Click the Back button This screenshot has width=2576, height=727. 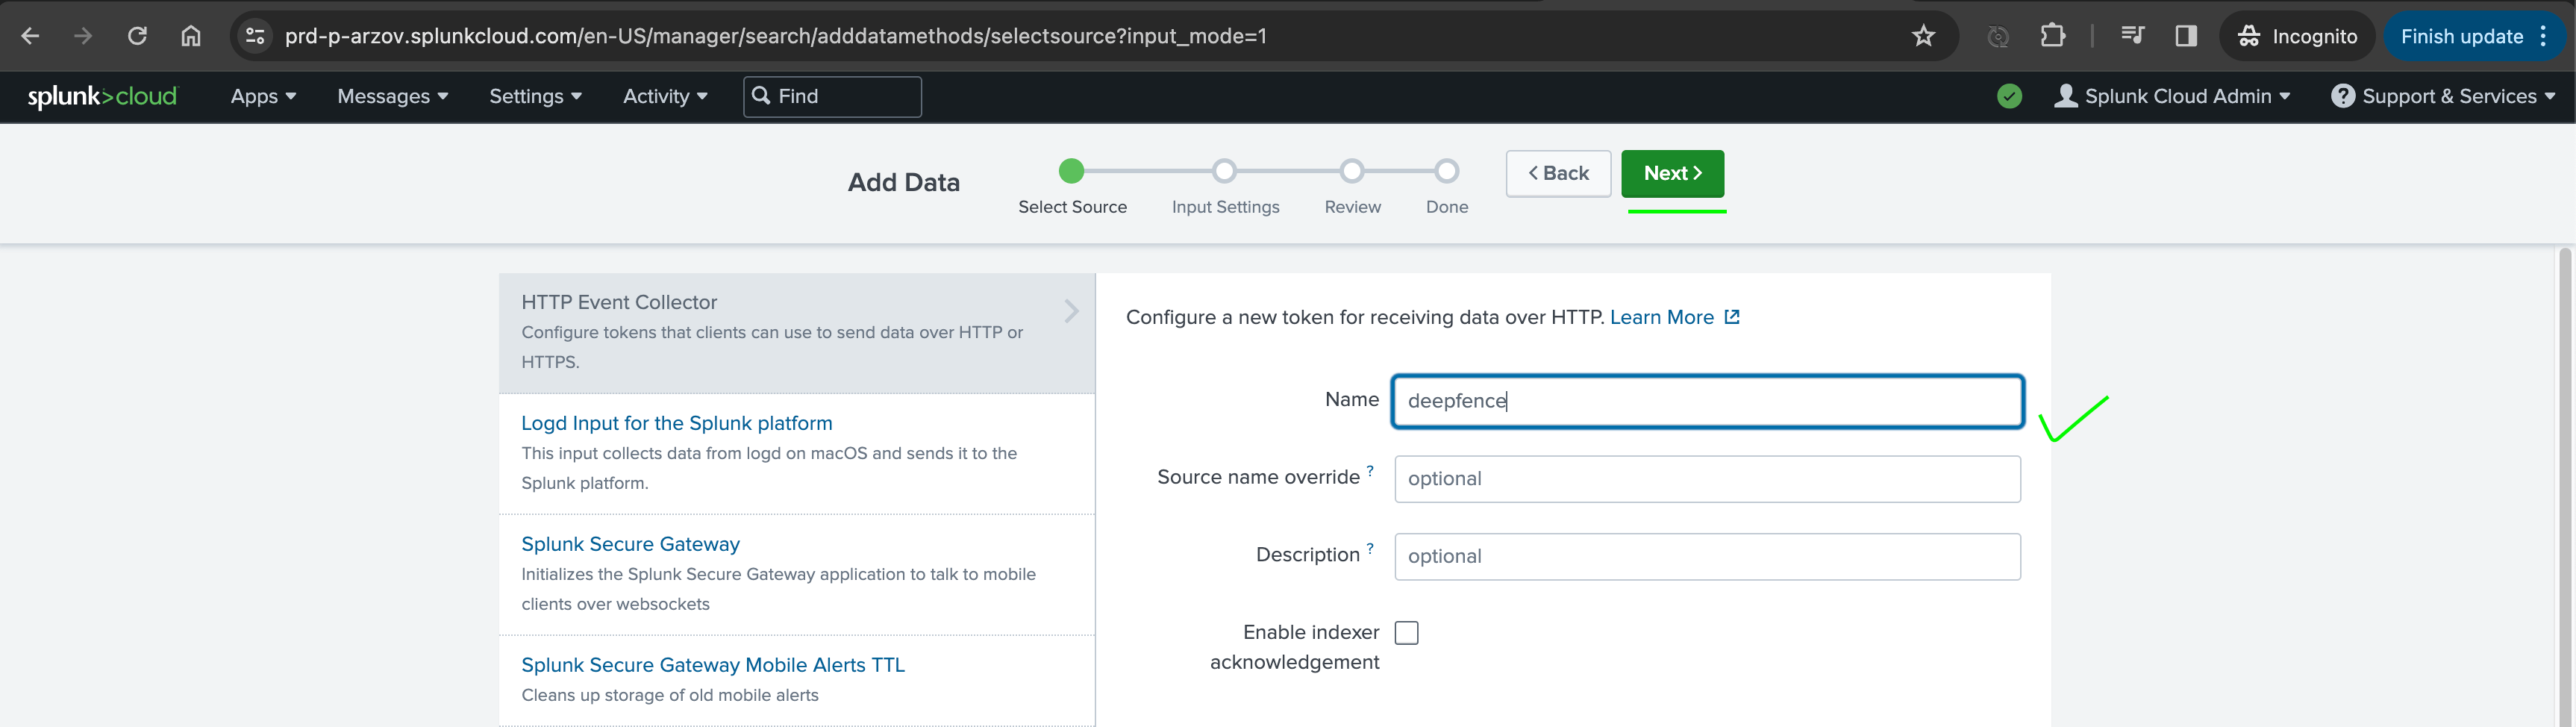[x=1558, y=174]
